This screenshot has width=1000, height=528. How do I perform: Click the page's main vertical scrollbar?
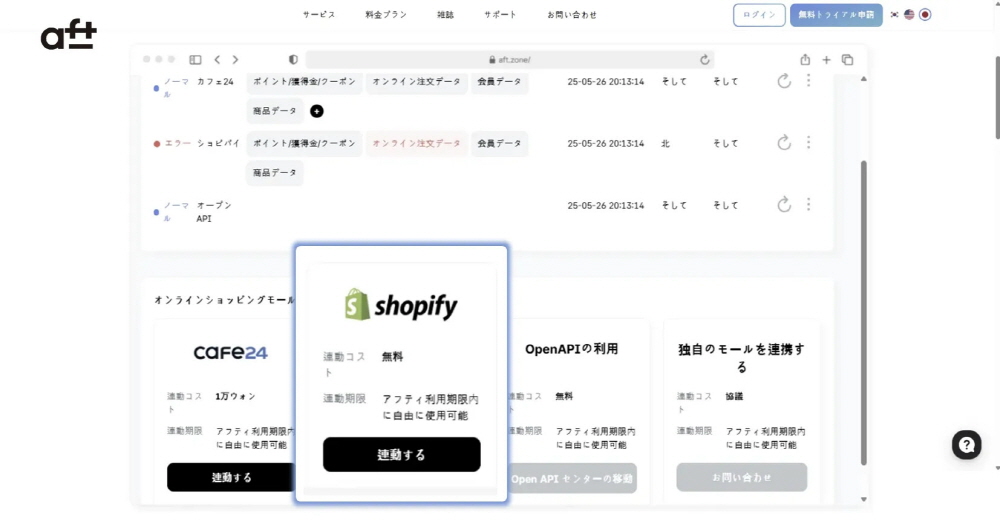click(997, 96)
